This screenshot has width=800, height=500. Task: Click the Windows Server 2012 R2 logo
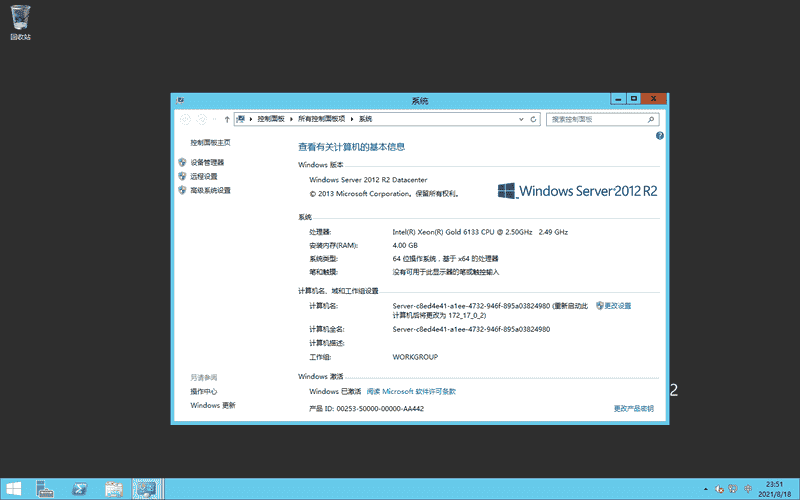tap(578, 191)
